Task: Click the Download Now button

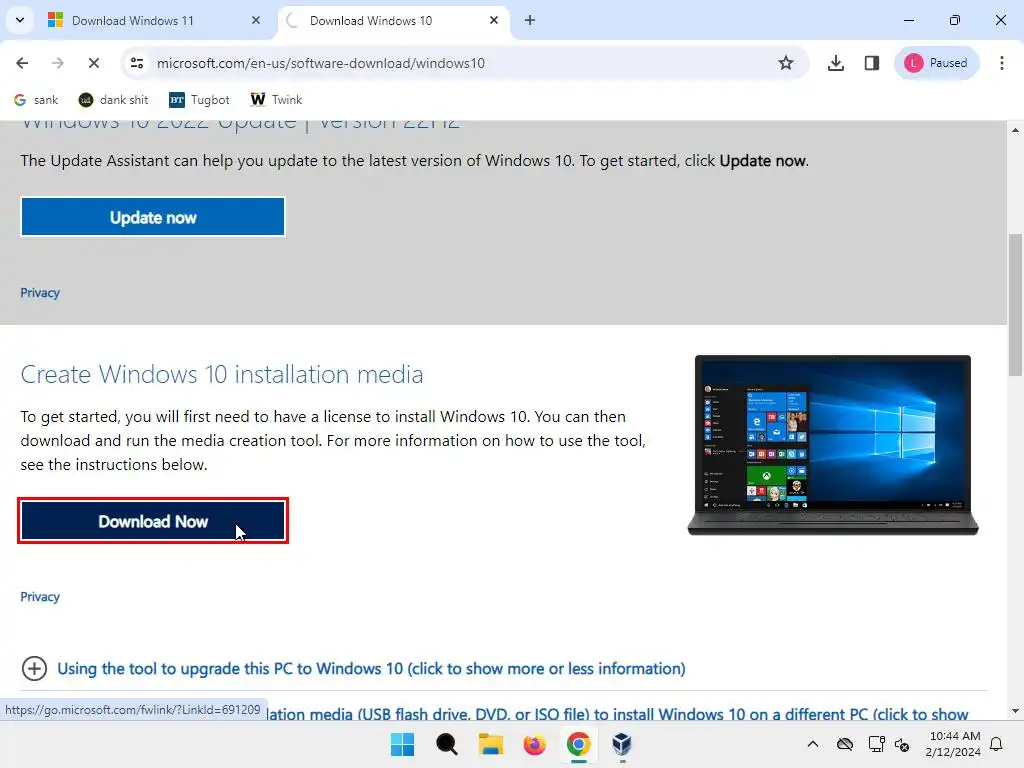Action: [x=153, y=521]
